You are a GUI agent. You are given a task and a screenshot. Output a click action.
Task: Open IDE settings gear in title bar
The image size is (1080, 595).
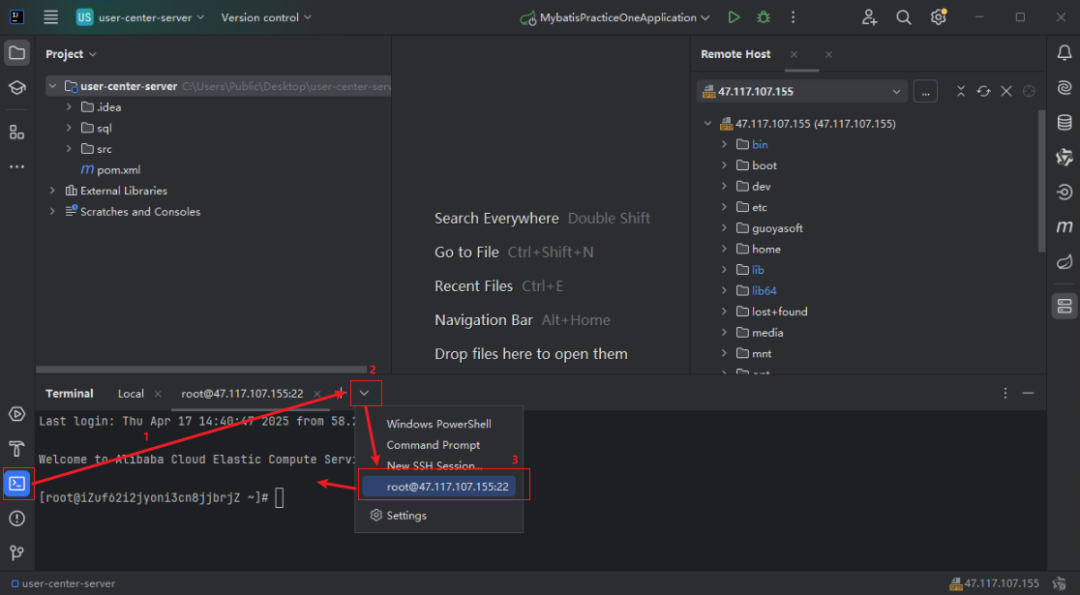click(x=938, y=17)
